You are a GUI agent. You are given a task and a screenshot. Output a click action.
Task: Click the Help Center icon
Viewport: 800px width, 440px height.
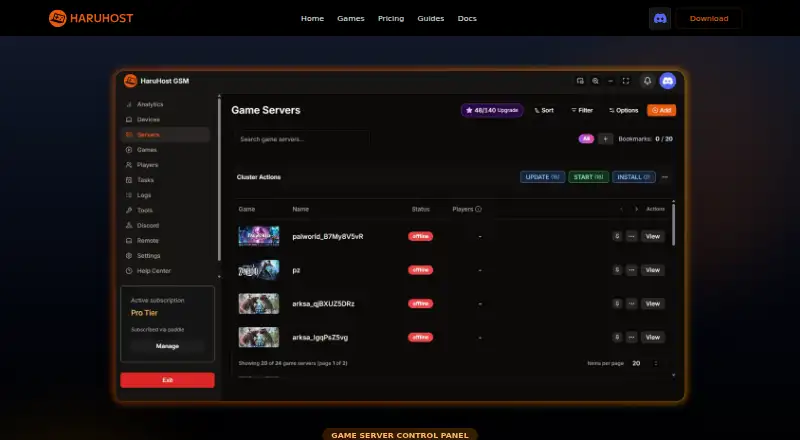click(x=129, y=271)
